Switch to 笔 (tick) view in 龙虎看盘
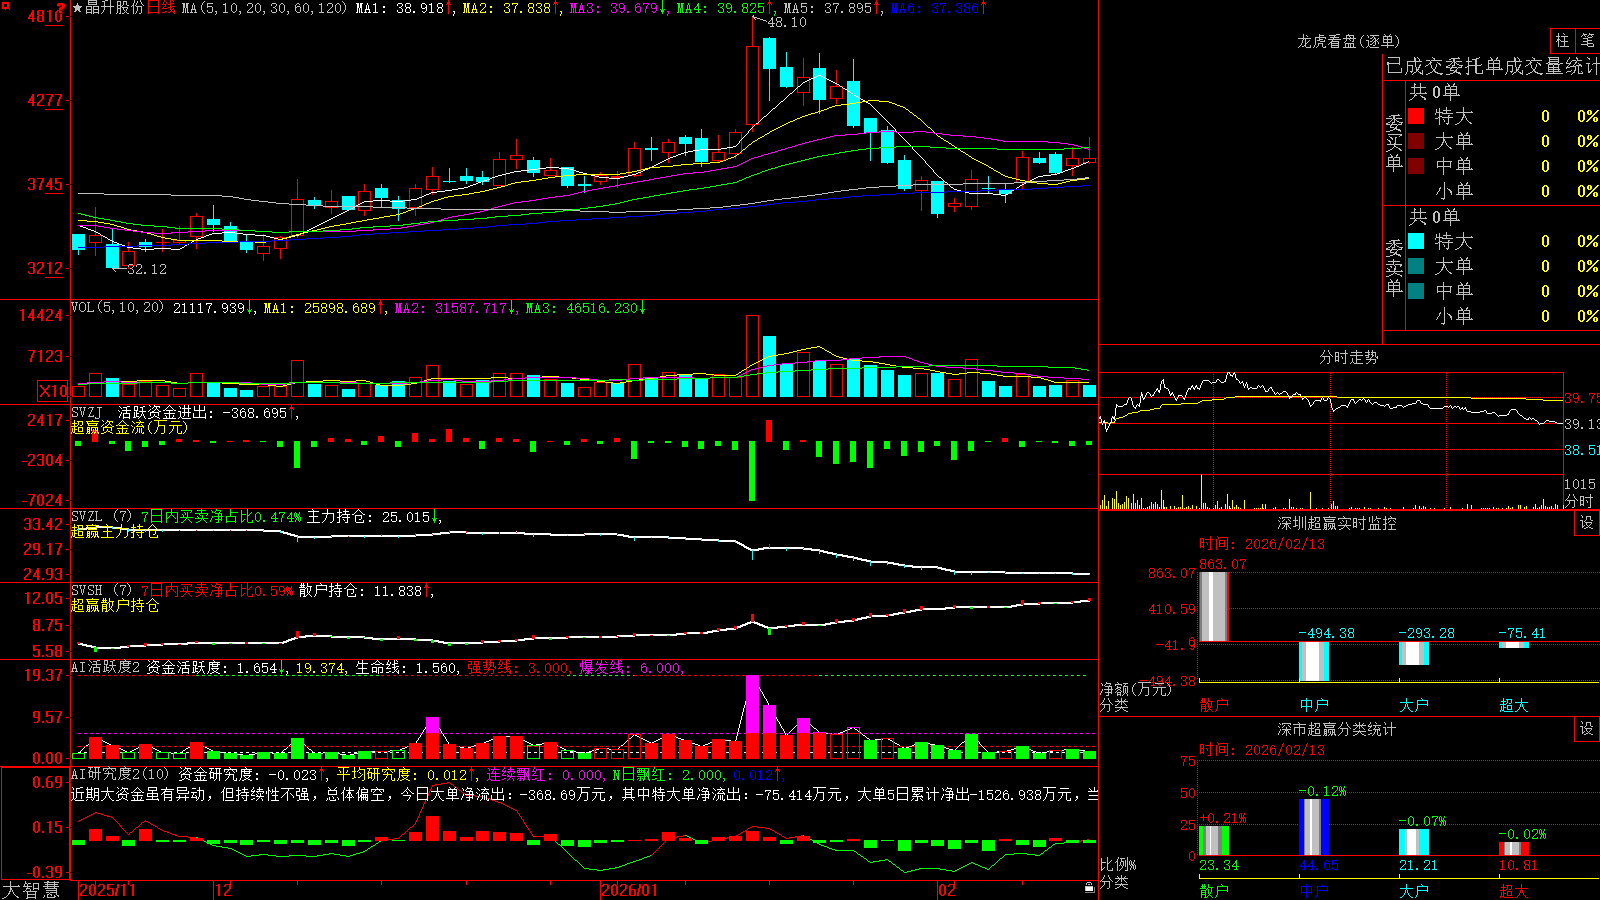The width and height of the screenshot is (1600, 900). pos(1588,40)
